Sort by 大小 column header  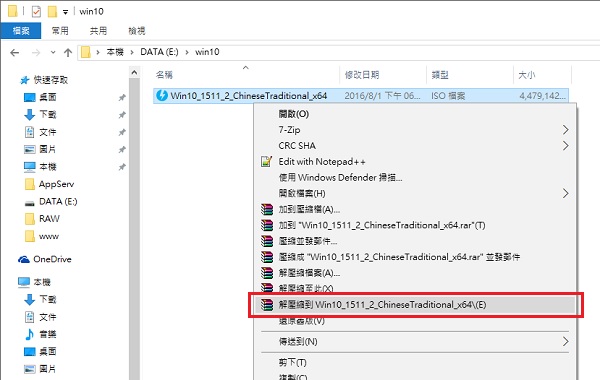527,75
